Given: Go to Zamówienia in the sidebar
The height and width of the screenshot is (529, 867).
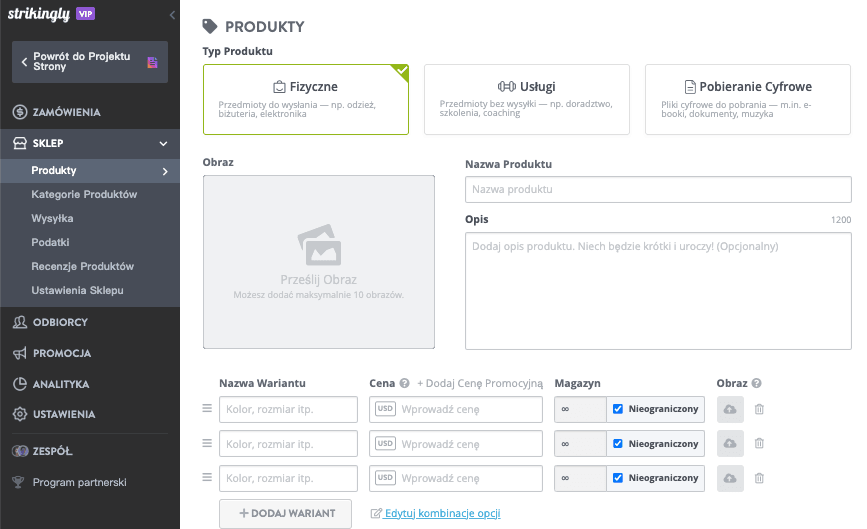Looking at the screenshot, I should pos(66,112).
